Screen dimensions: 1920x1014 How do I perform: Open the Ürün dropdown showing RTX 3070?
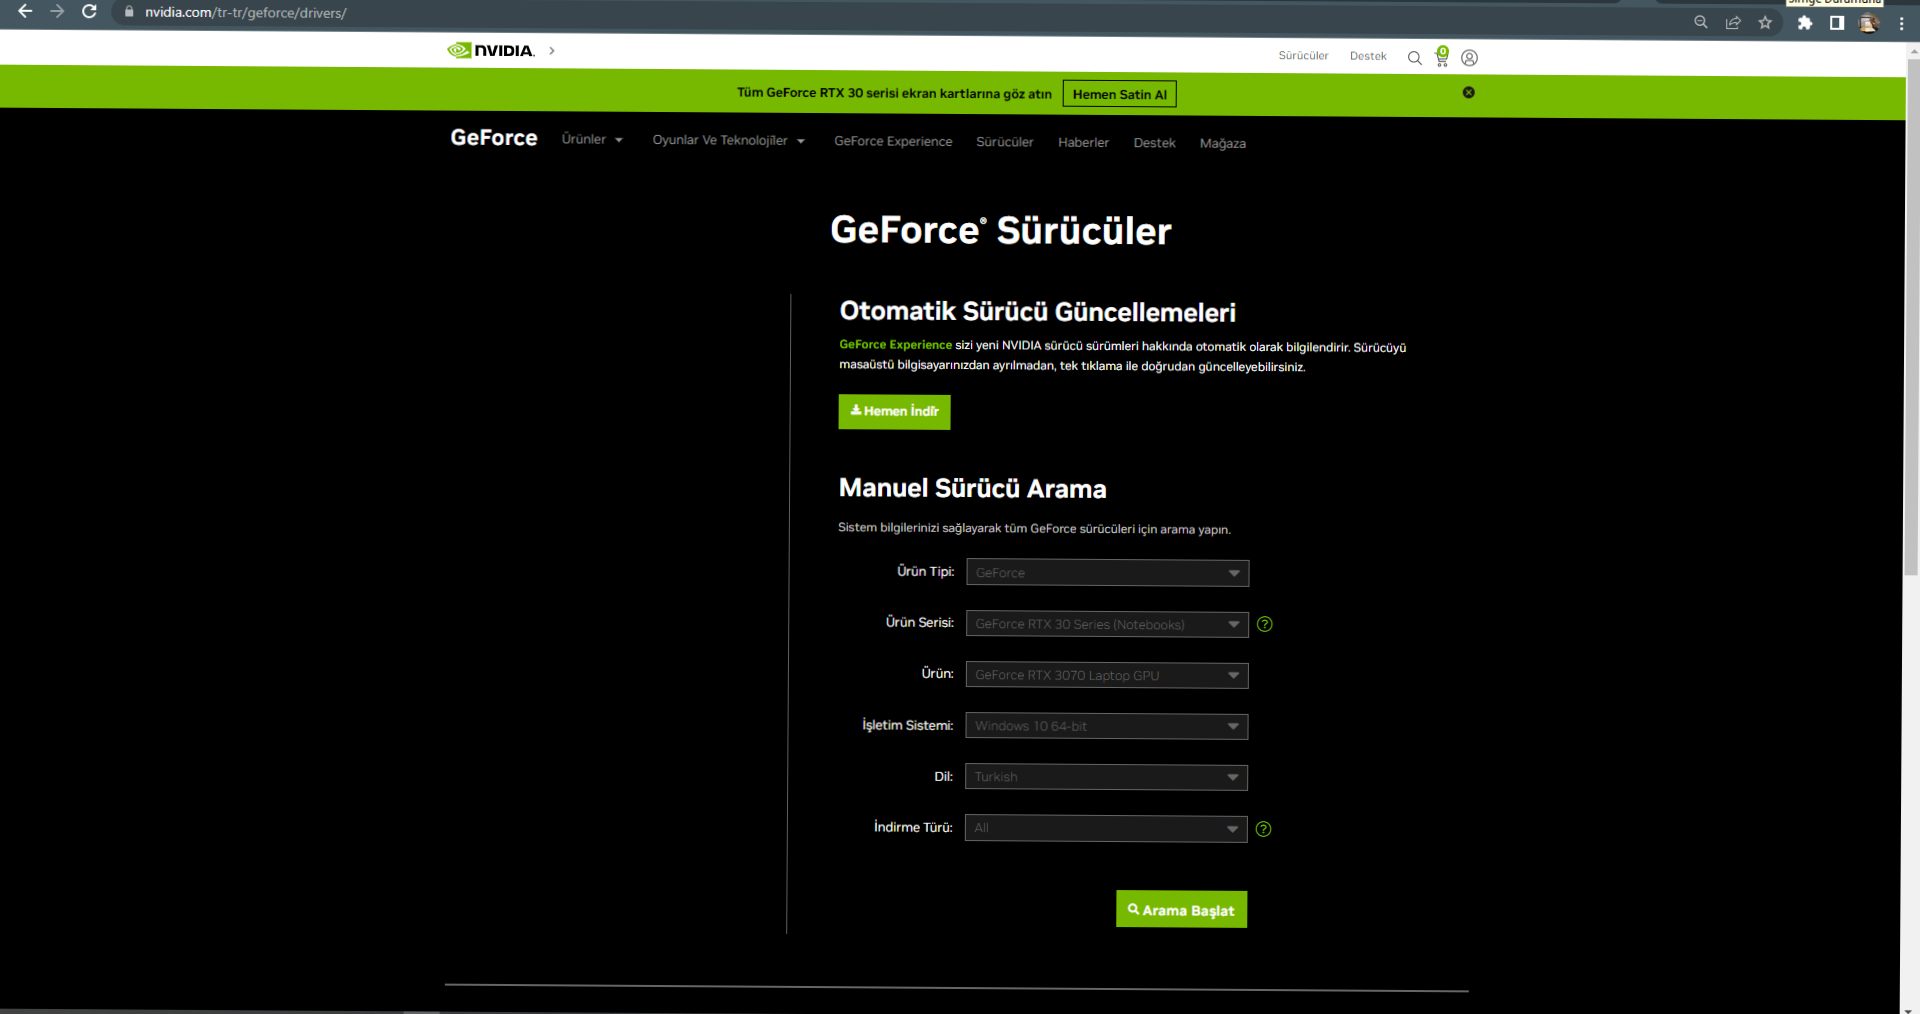1107,675
